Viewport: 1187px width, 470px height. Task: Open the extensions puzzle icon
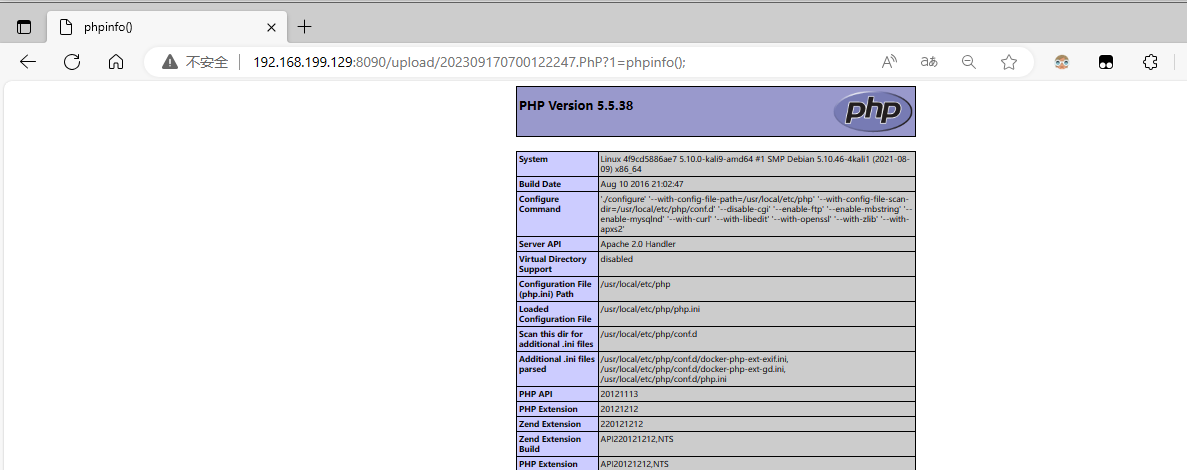[1150, 62]
